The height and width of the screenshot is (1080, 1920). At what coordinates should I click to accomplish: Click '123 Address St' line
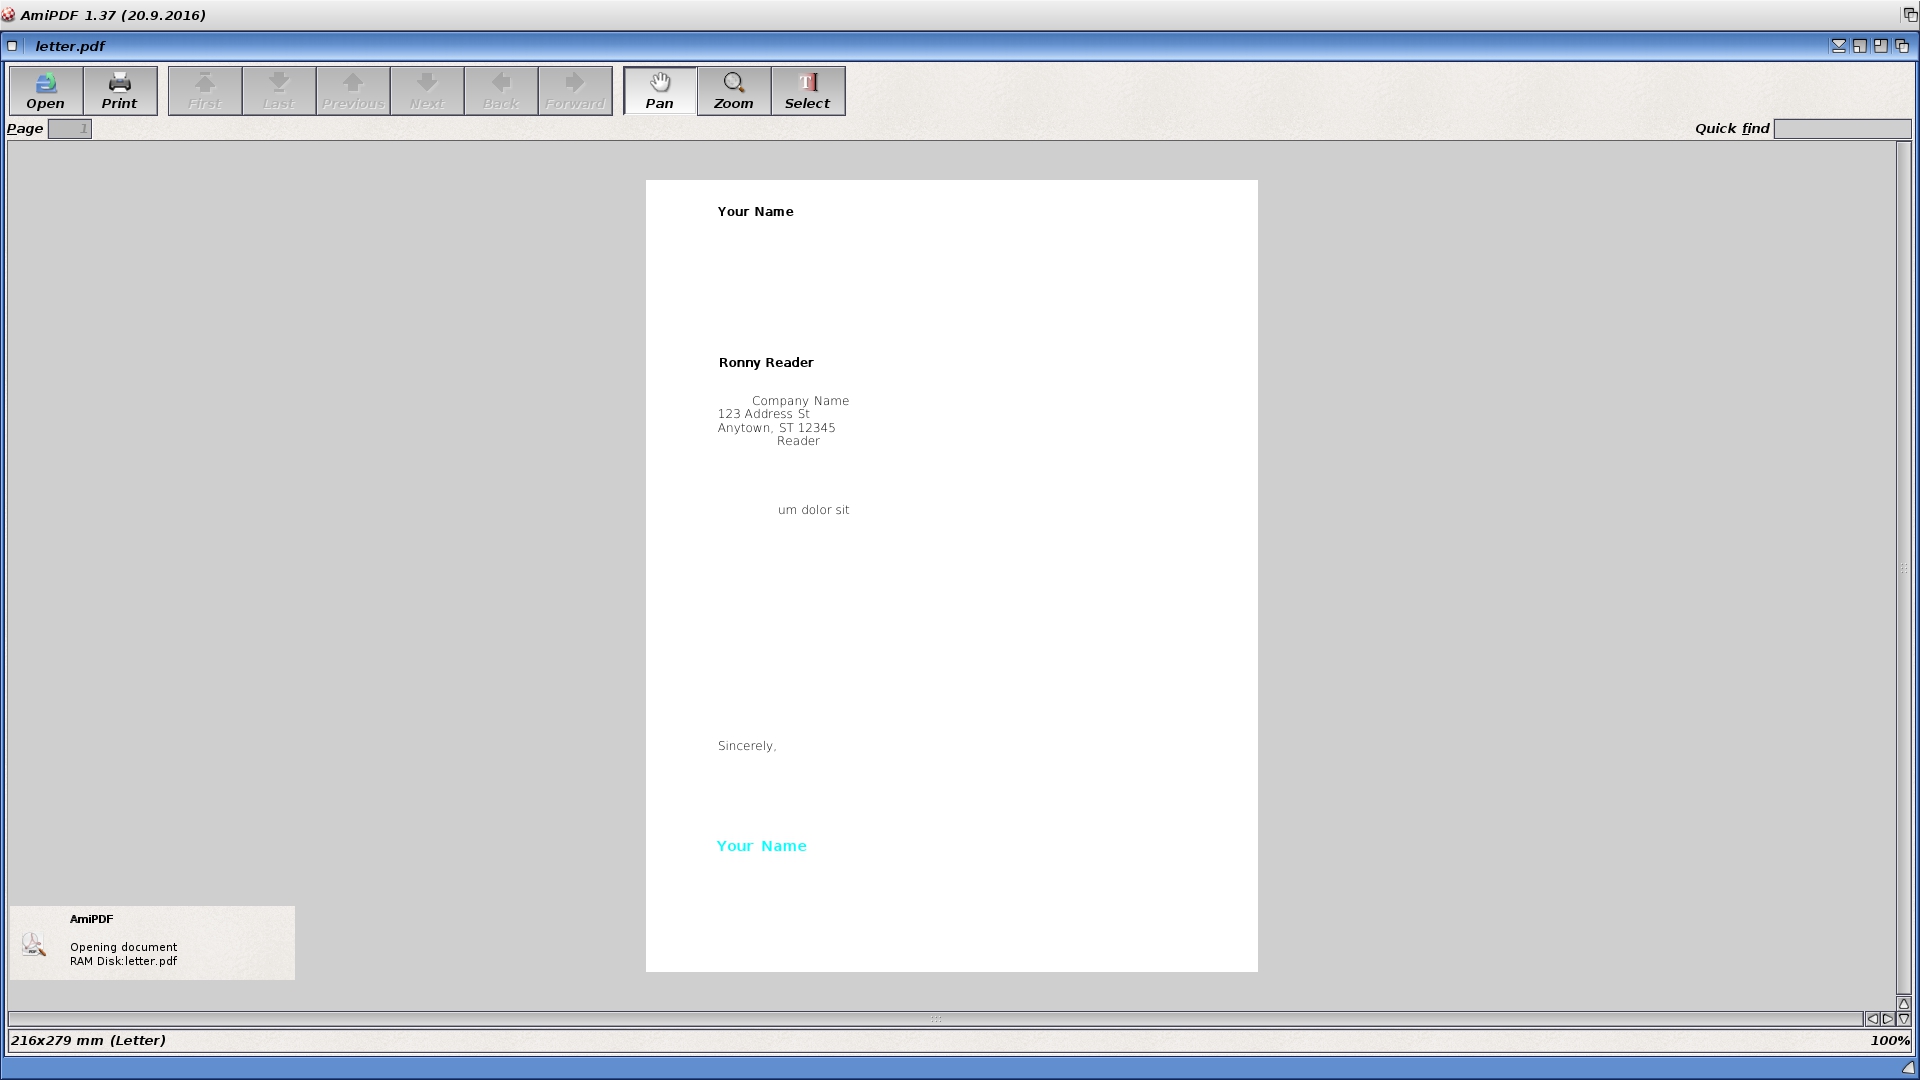pos(764,414)
